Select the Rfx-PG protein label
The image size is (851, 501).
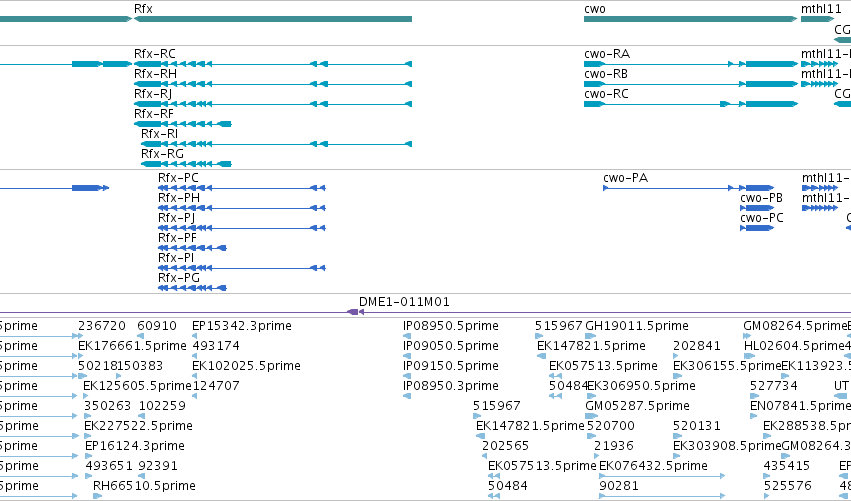coord(179,278)
